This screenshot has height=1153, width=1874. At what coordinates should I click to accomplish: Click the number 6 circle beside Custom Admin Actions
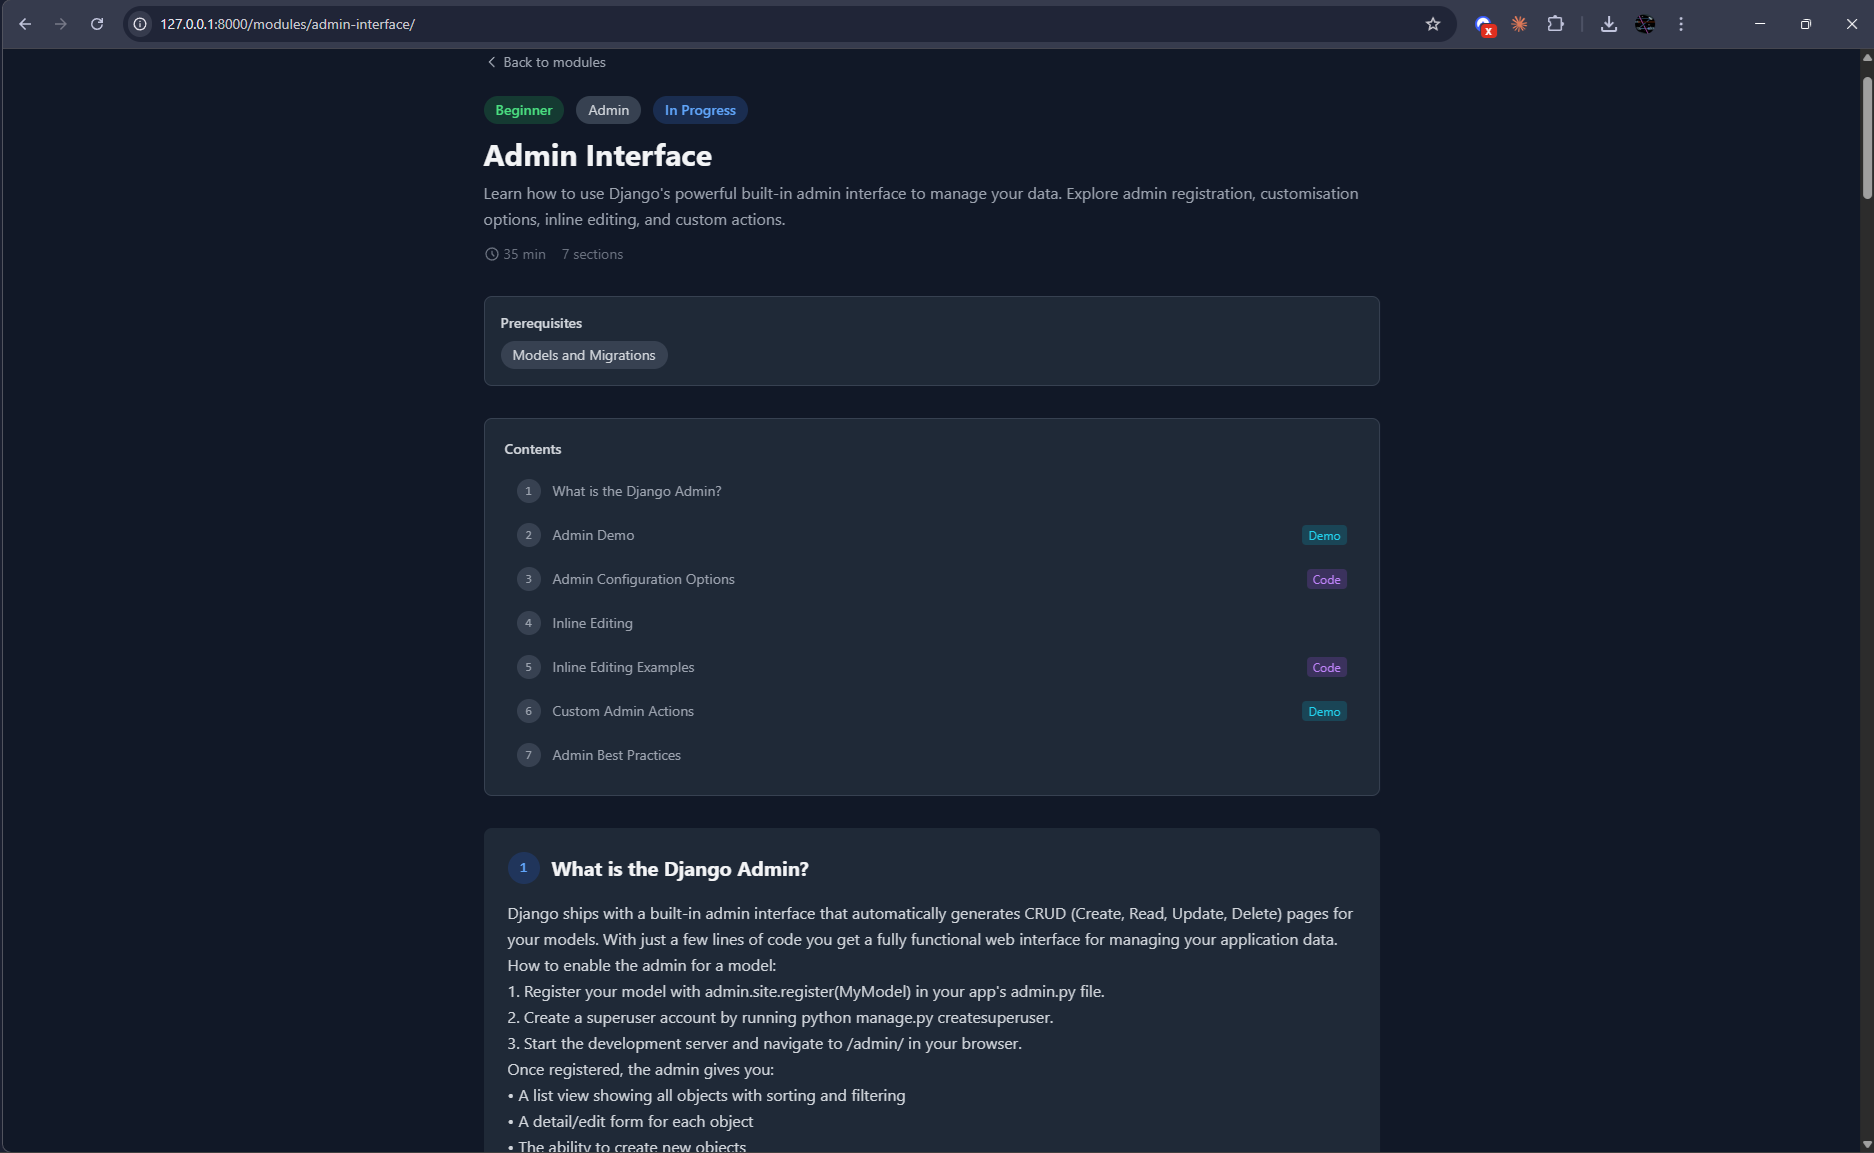pyautogui.click(x=529, y=711)
